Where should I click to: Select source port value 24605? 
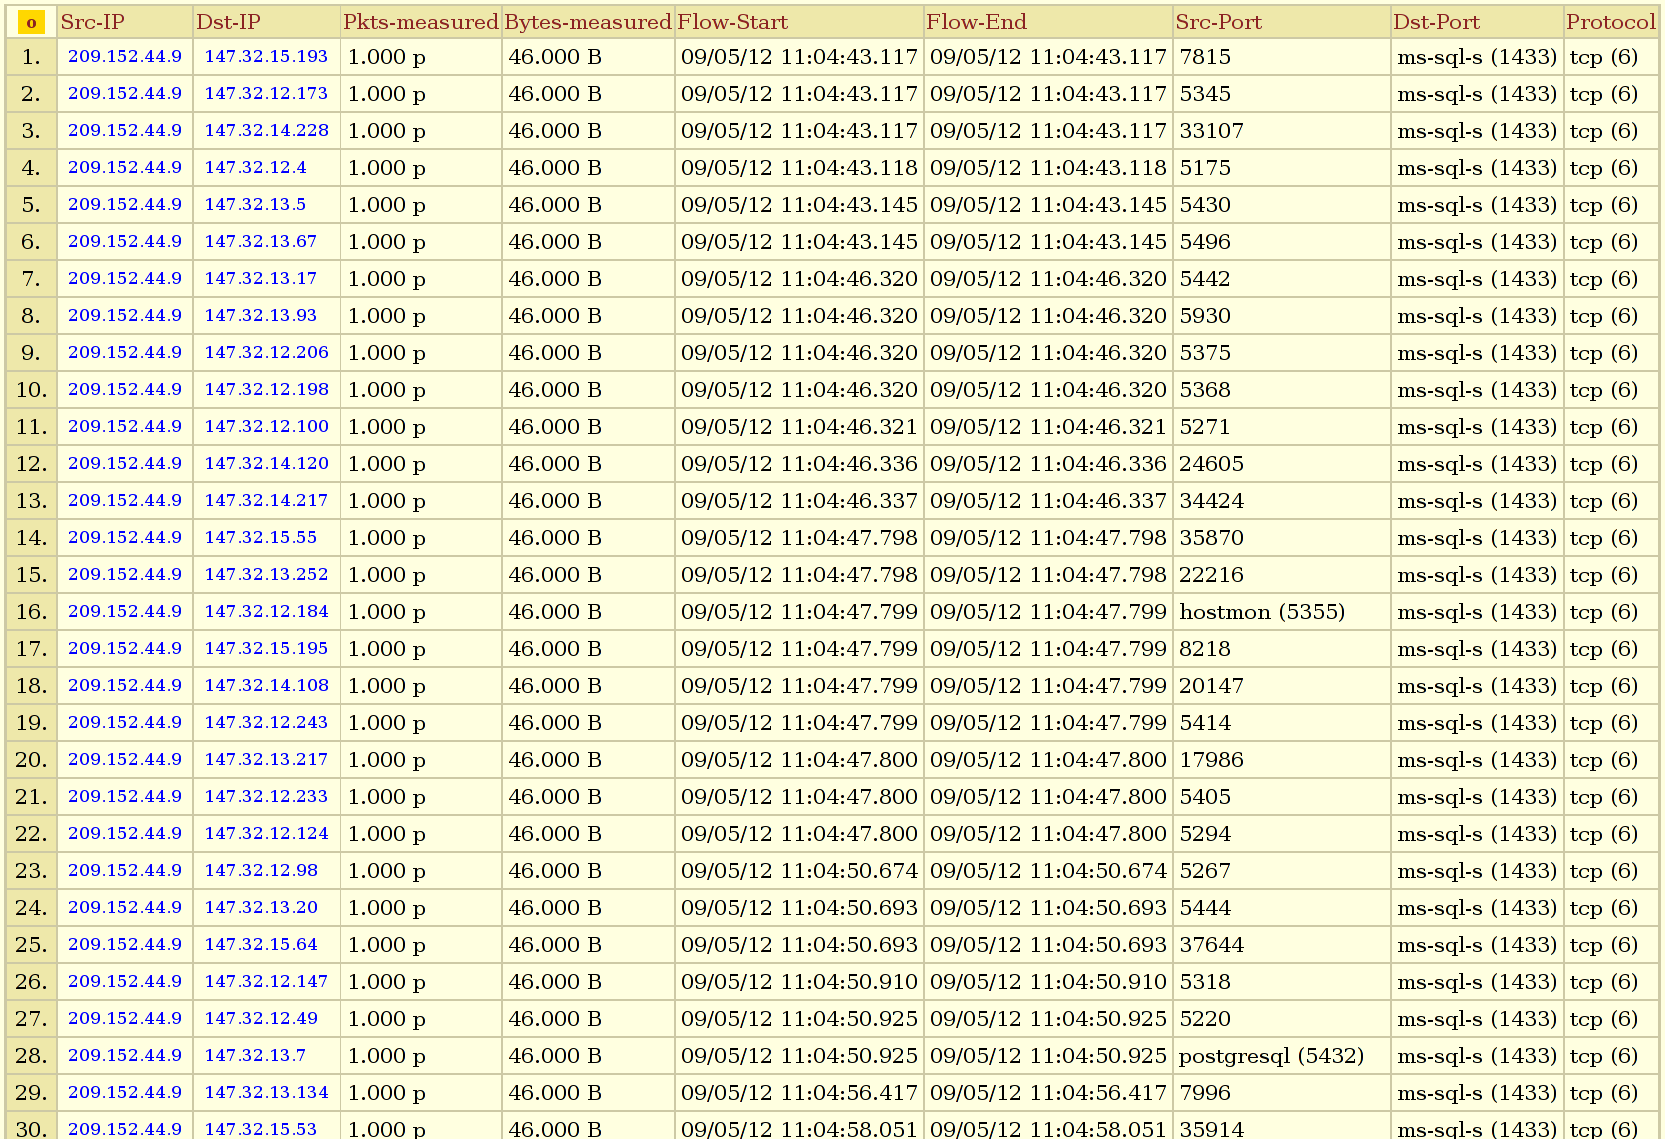click(1211, 464)
